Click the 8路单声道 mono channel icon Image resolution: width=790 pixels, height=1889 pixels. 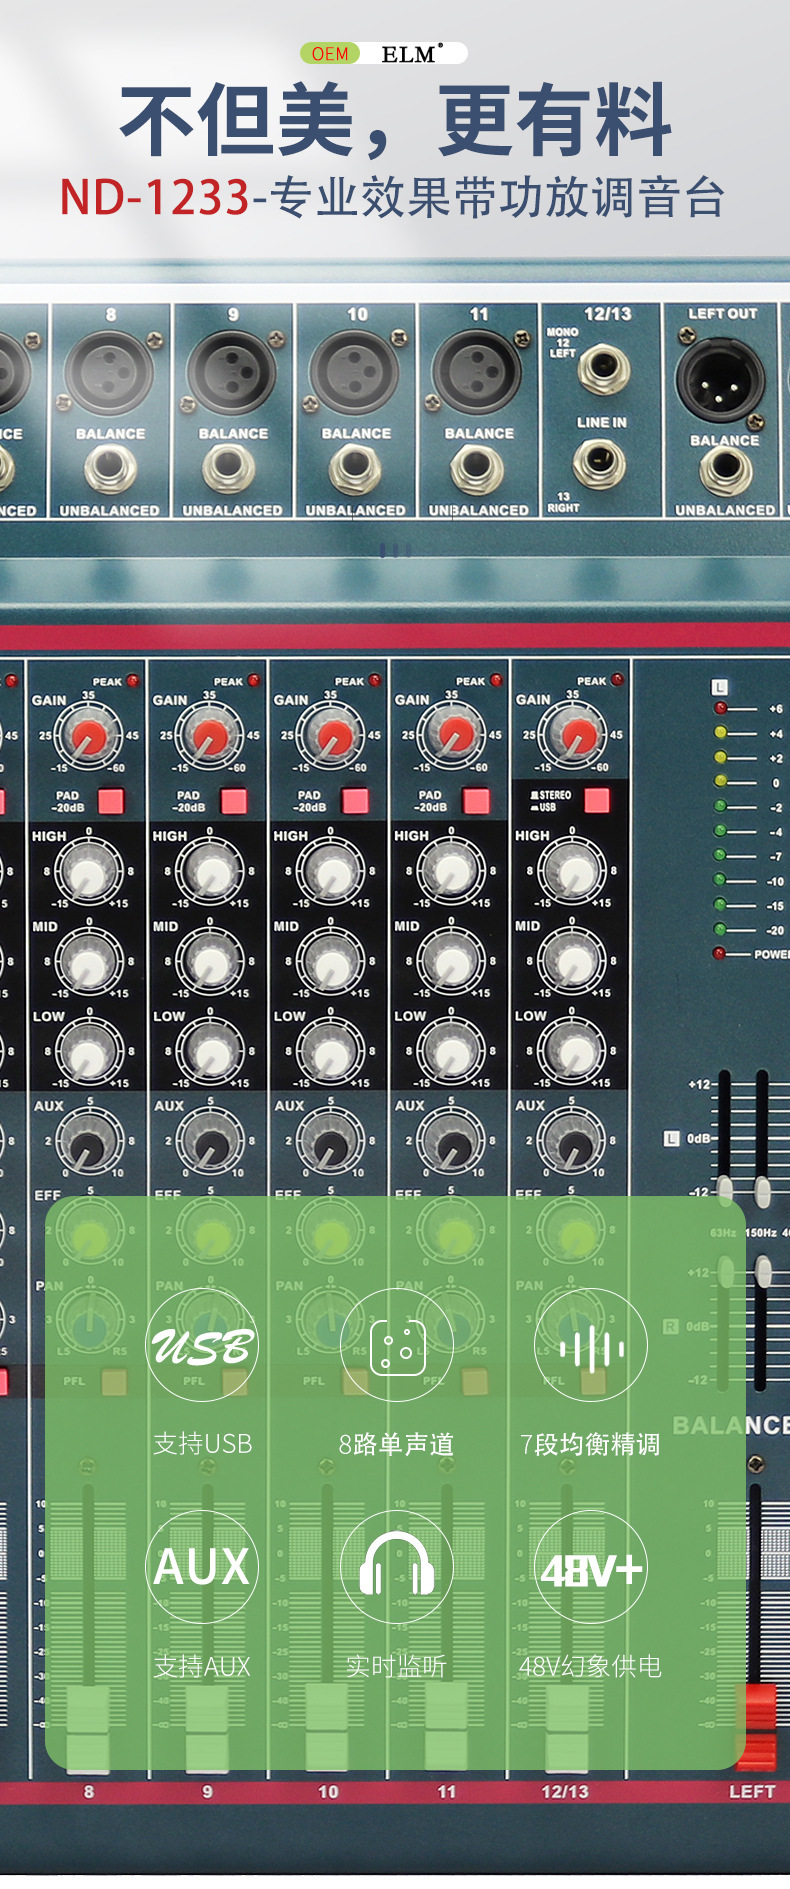(x=397, y=1345)
